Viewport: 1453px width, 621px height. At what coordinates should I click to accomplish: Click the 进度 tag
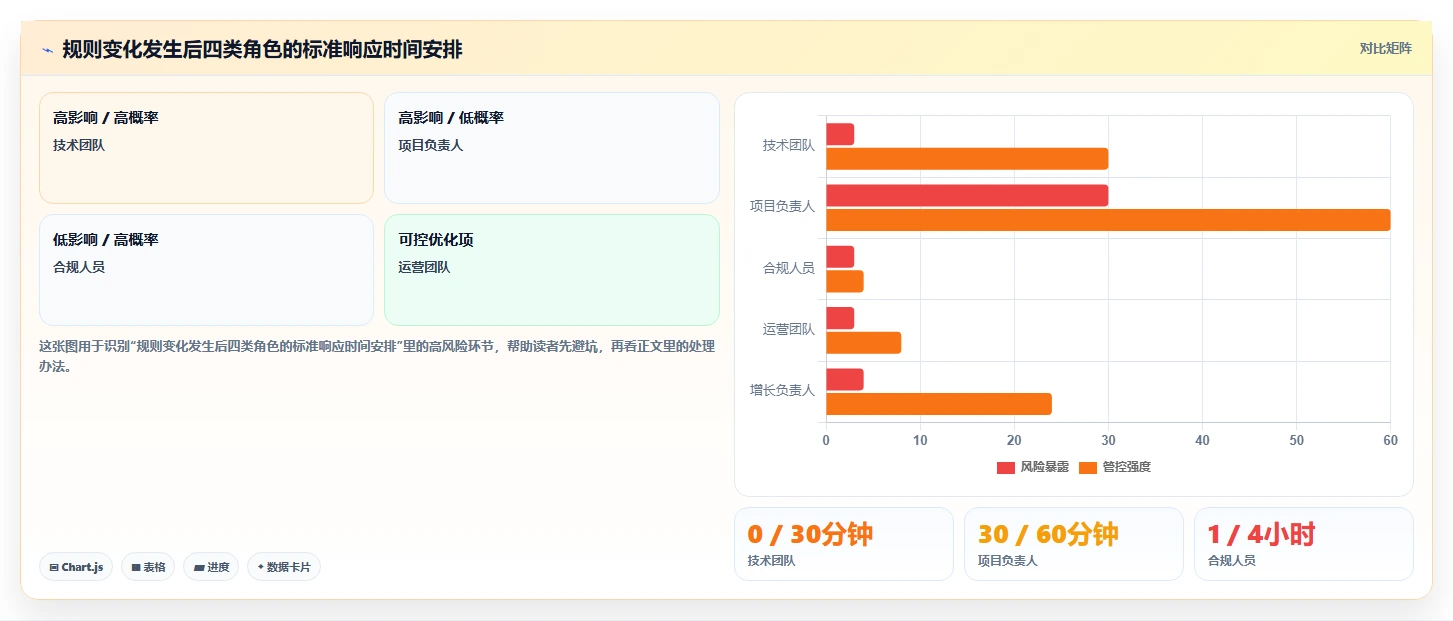pyautogui.click(x=211, y=567)
